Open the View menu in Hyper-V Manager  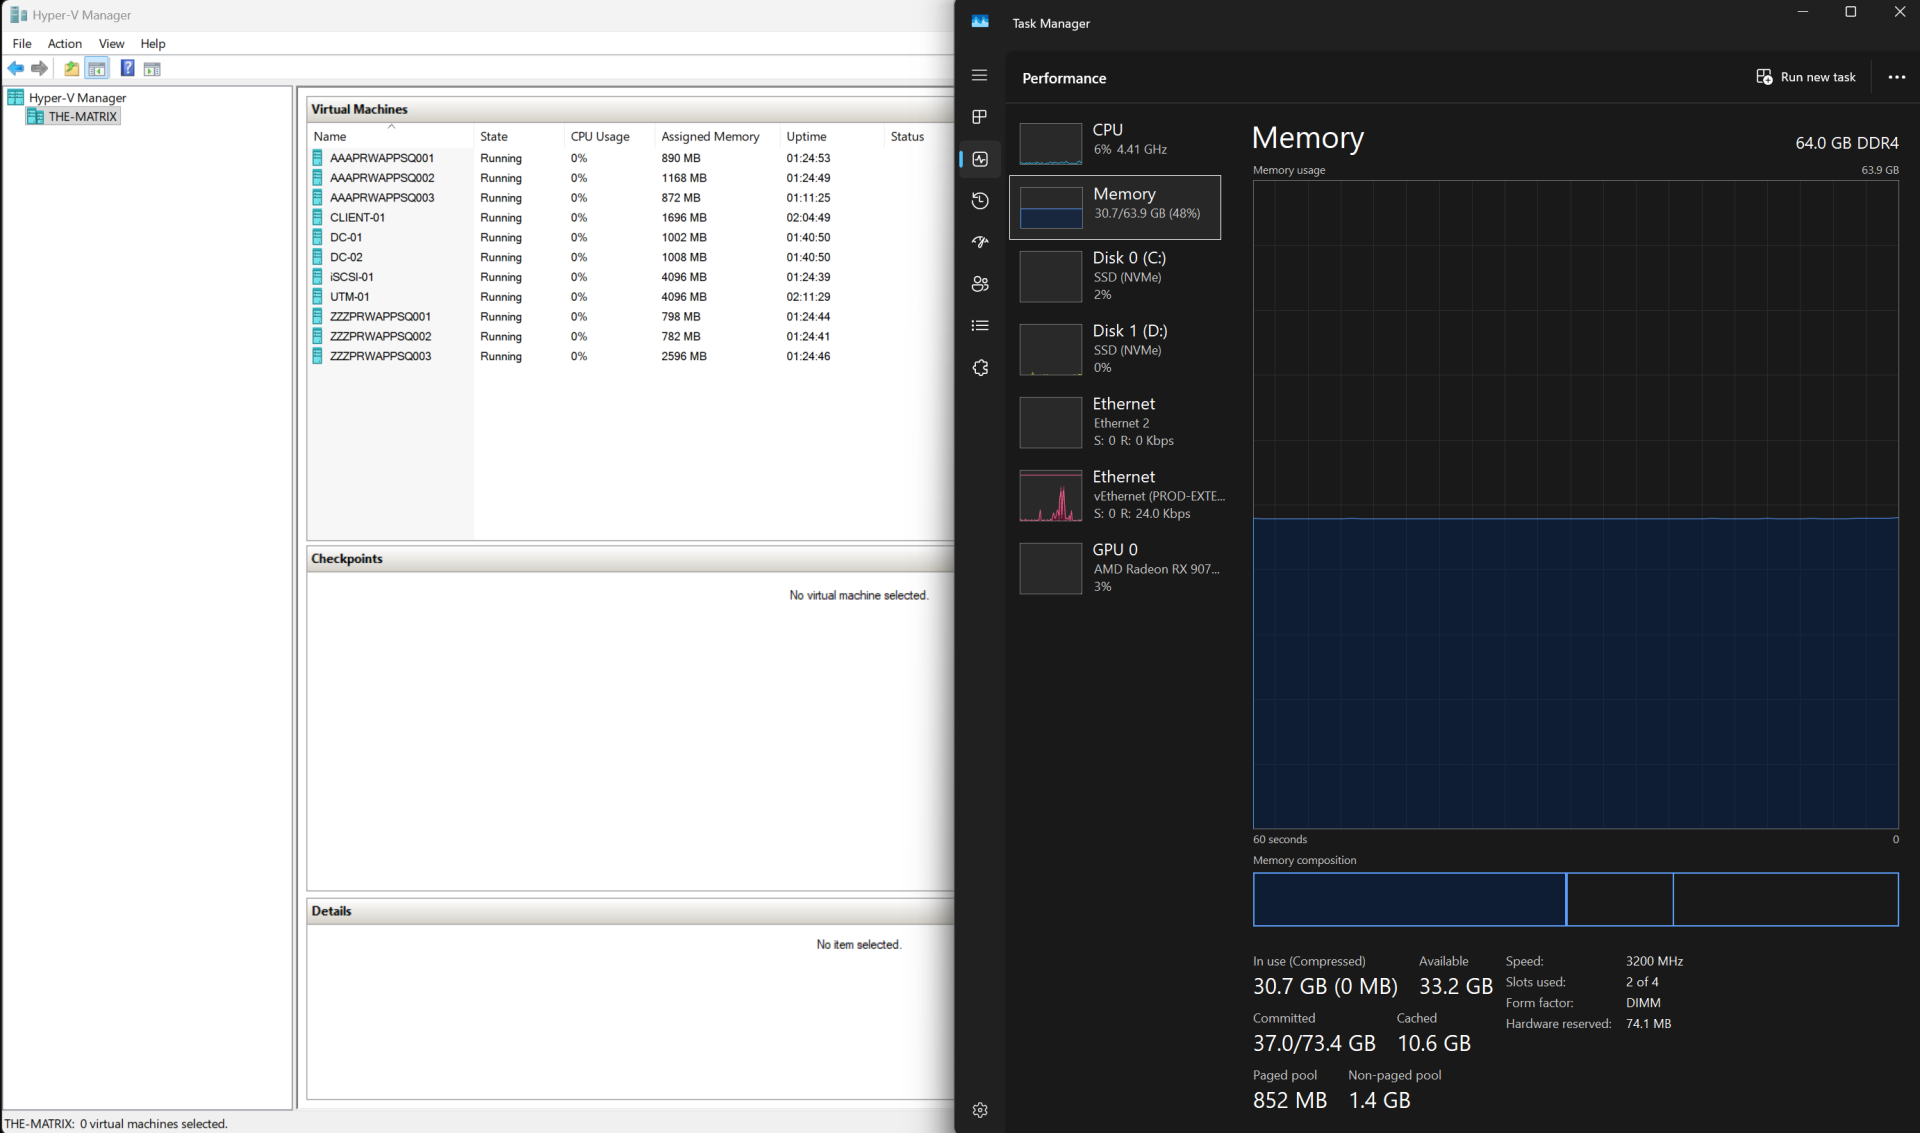pyautogui.click(x=111, y=44)
